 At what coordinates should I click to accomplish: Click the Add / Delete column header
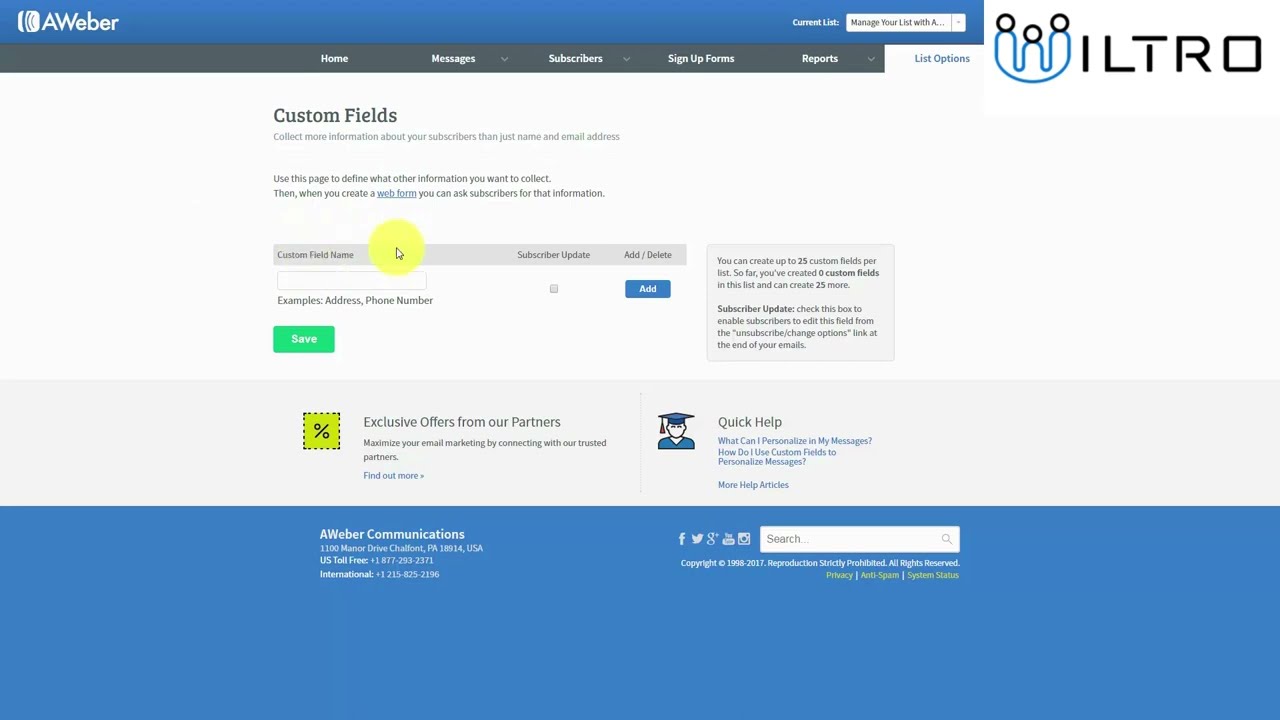pyautogui.click(x=648, y=255)
